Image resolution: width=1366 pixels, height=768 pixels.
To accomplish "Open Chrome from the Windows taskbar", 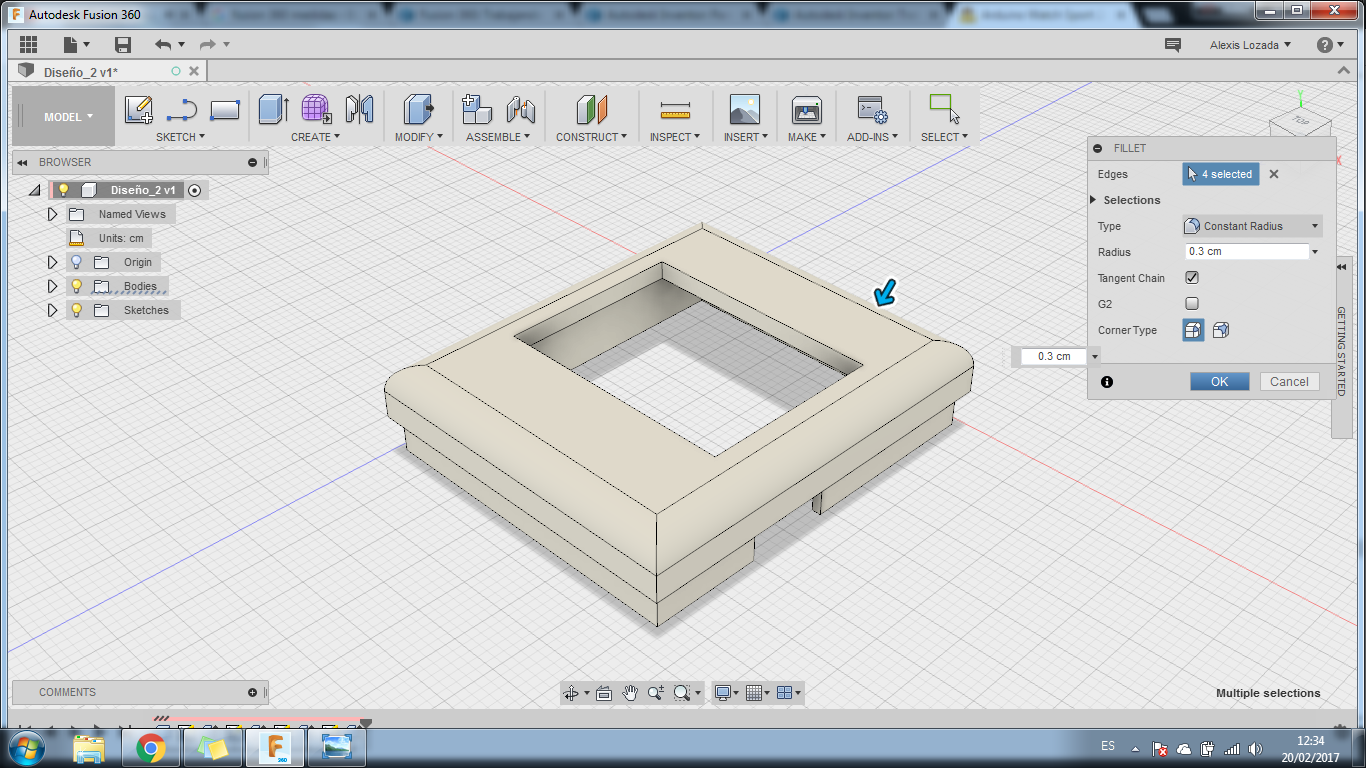I will pos(151,748).
